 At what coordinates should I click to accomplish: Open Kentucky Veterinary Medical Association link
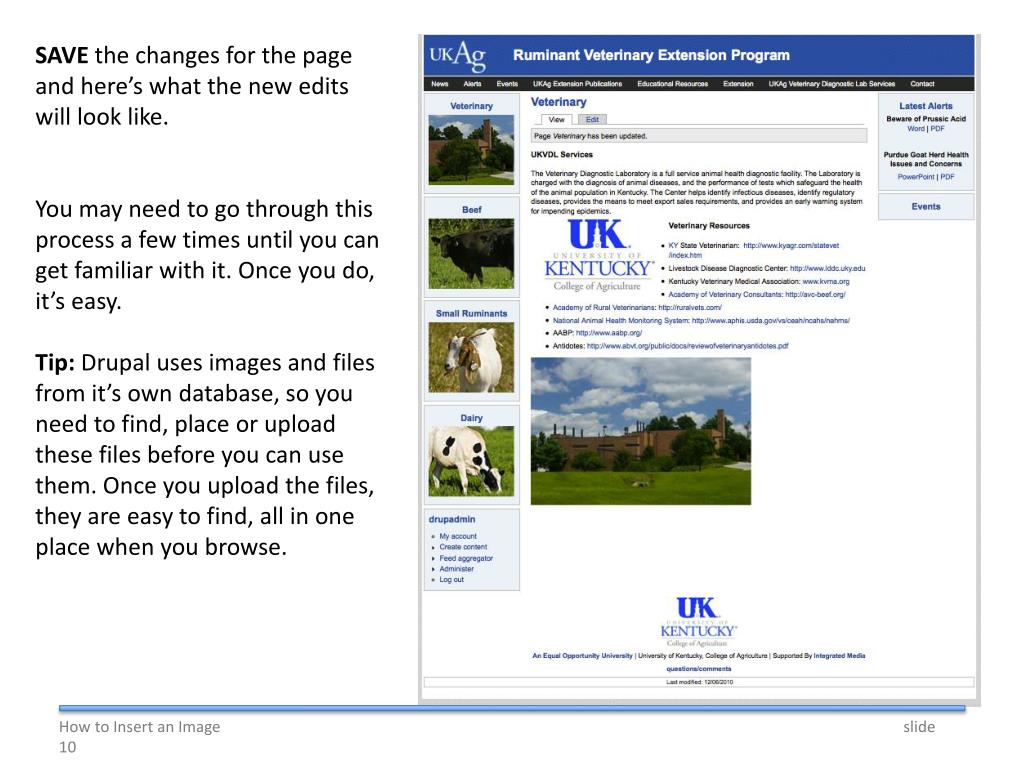tap(825, 281)
